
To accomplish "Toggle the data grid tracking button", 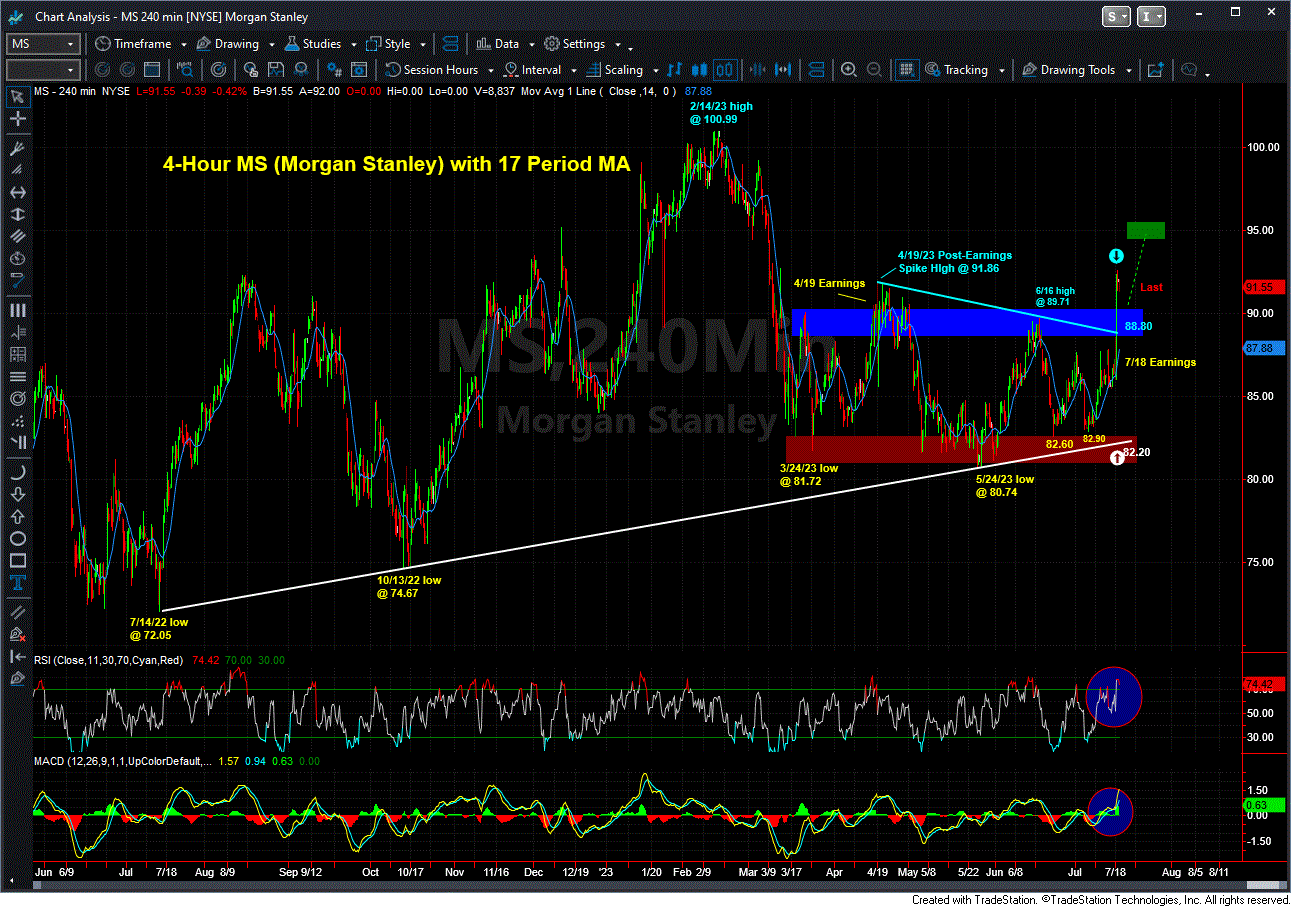I will [907, 70].
